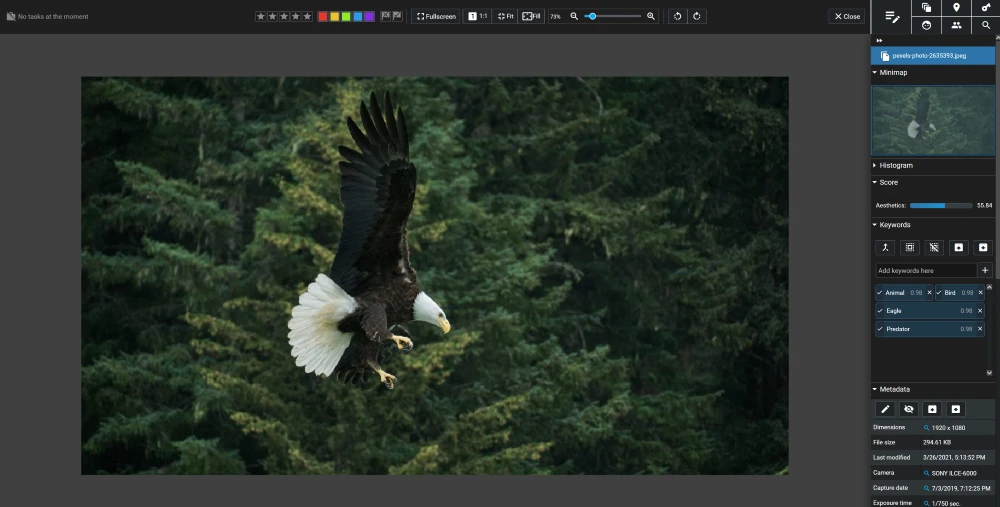This screenshot has width=1000, height=507.
Task: Adjust the zoom level slider
Action: pyautogui.click(x=612, y=17)
